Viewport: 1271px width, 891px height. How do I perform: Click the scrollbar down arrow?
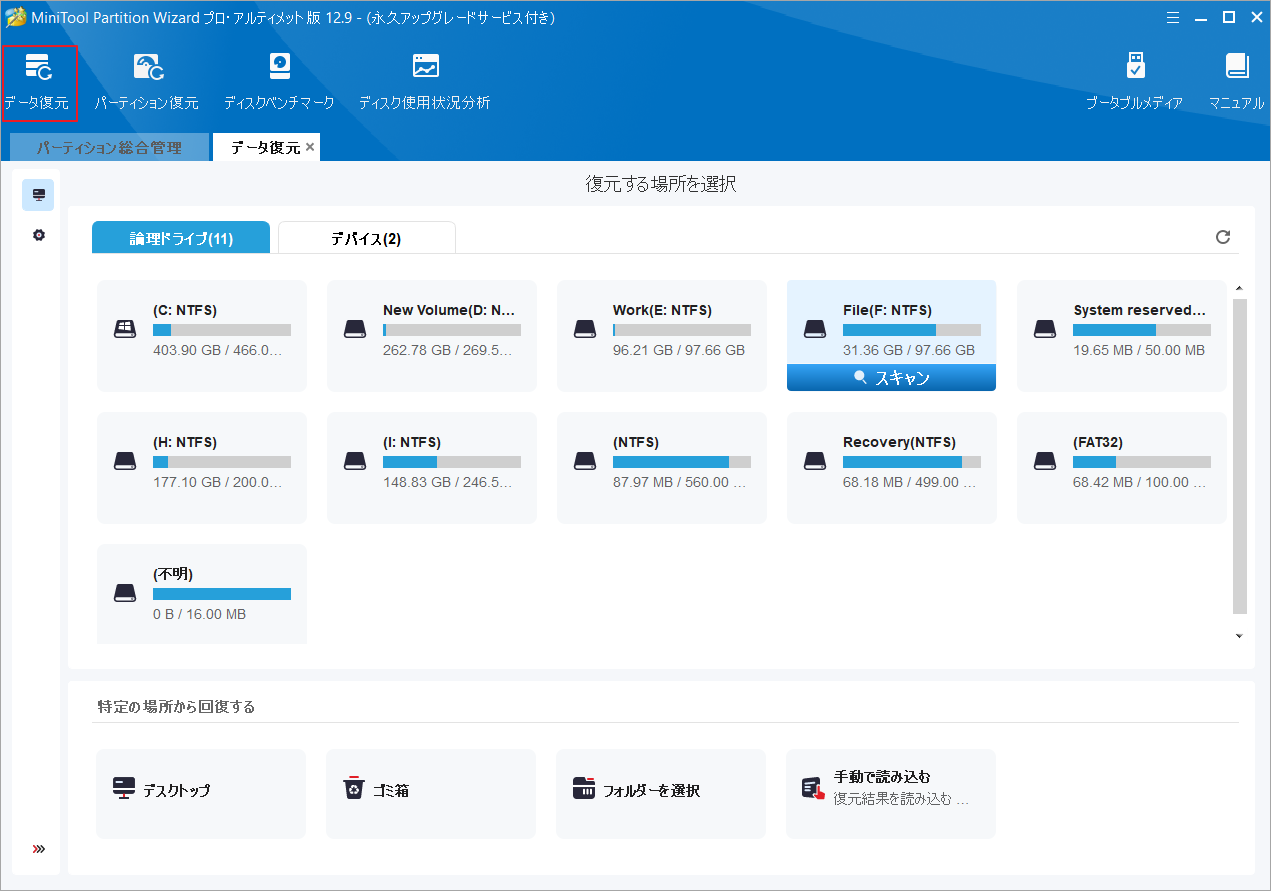[1240, 636]
